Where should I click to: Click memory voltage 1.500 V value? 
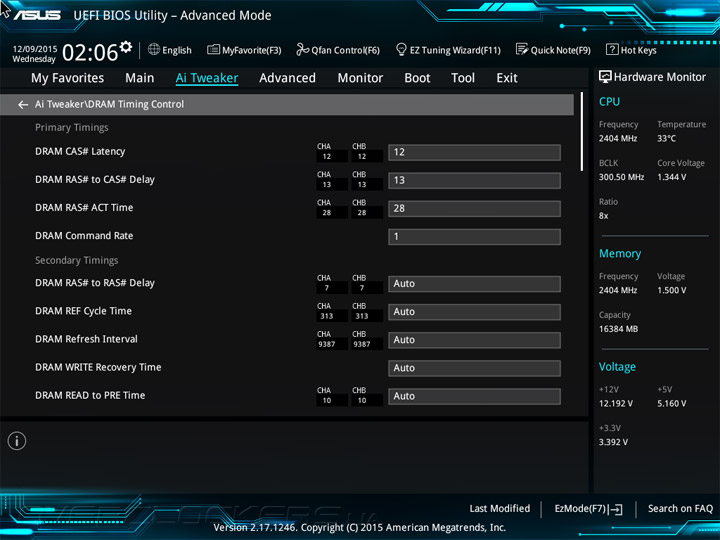pyautogui.click(x=672, y=290)
